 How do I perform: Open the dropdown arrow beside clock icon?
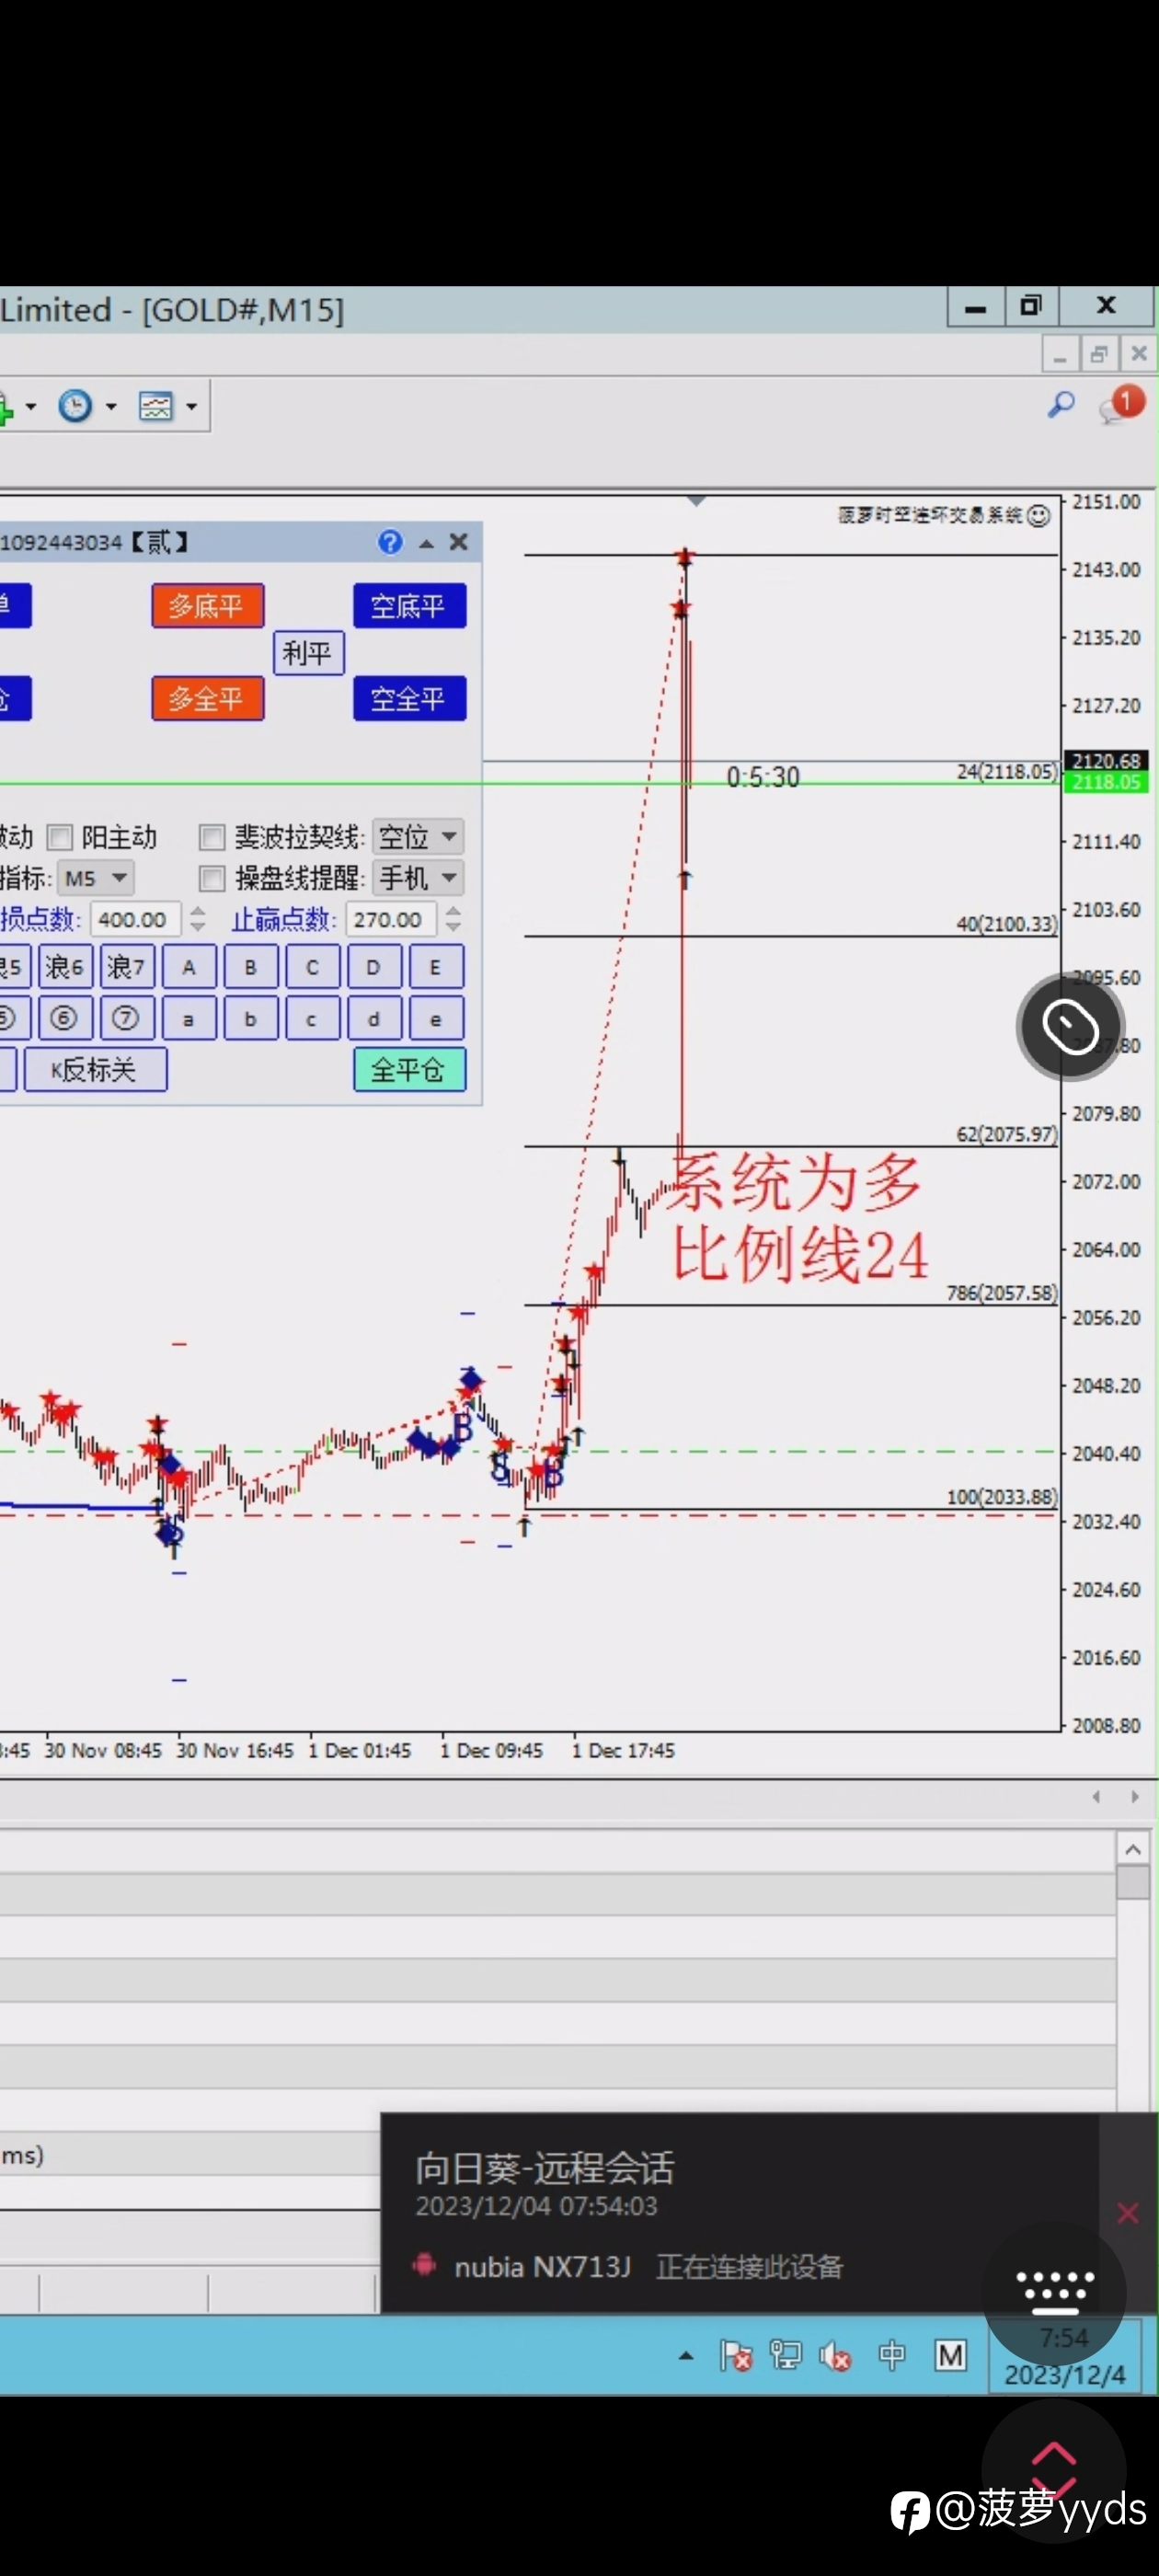coord(111,407)
